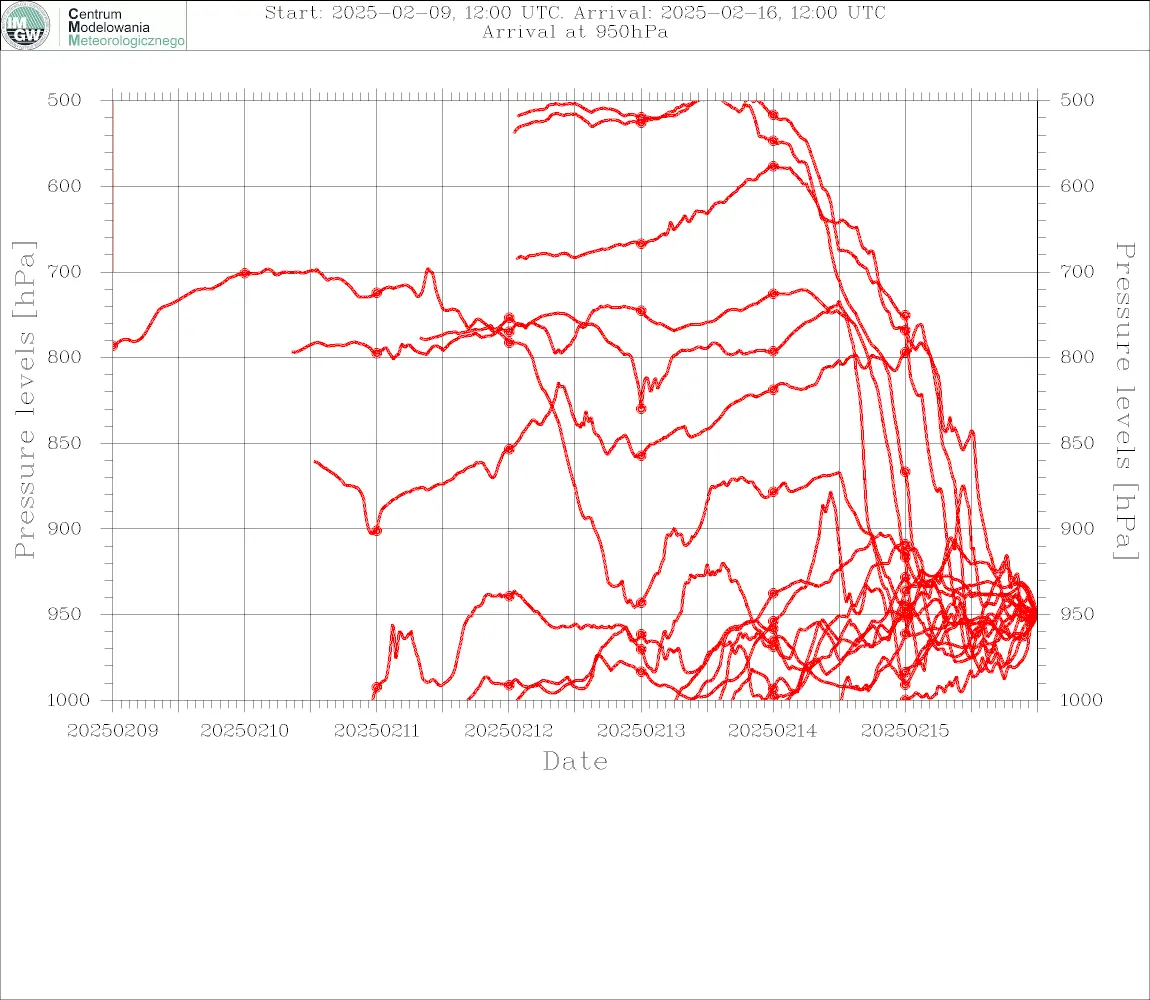The image size is (1150, 1000).
Task: Click the right 'Pressure levels [hPa]' axis title
Action: (1125, 401)
